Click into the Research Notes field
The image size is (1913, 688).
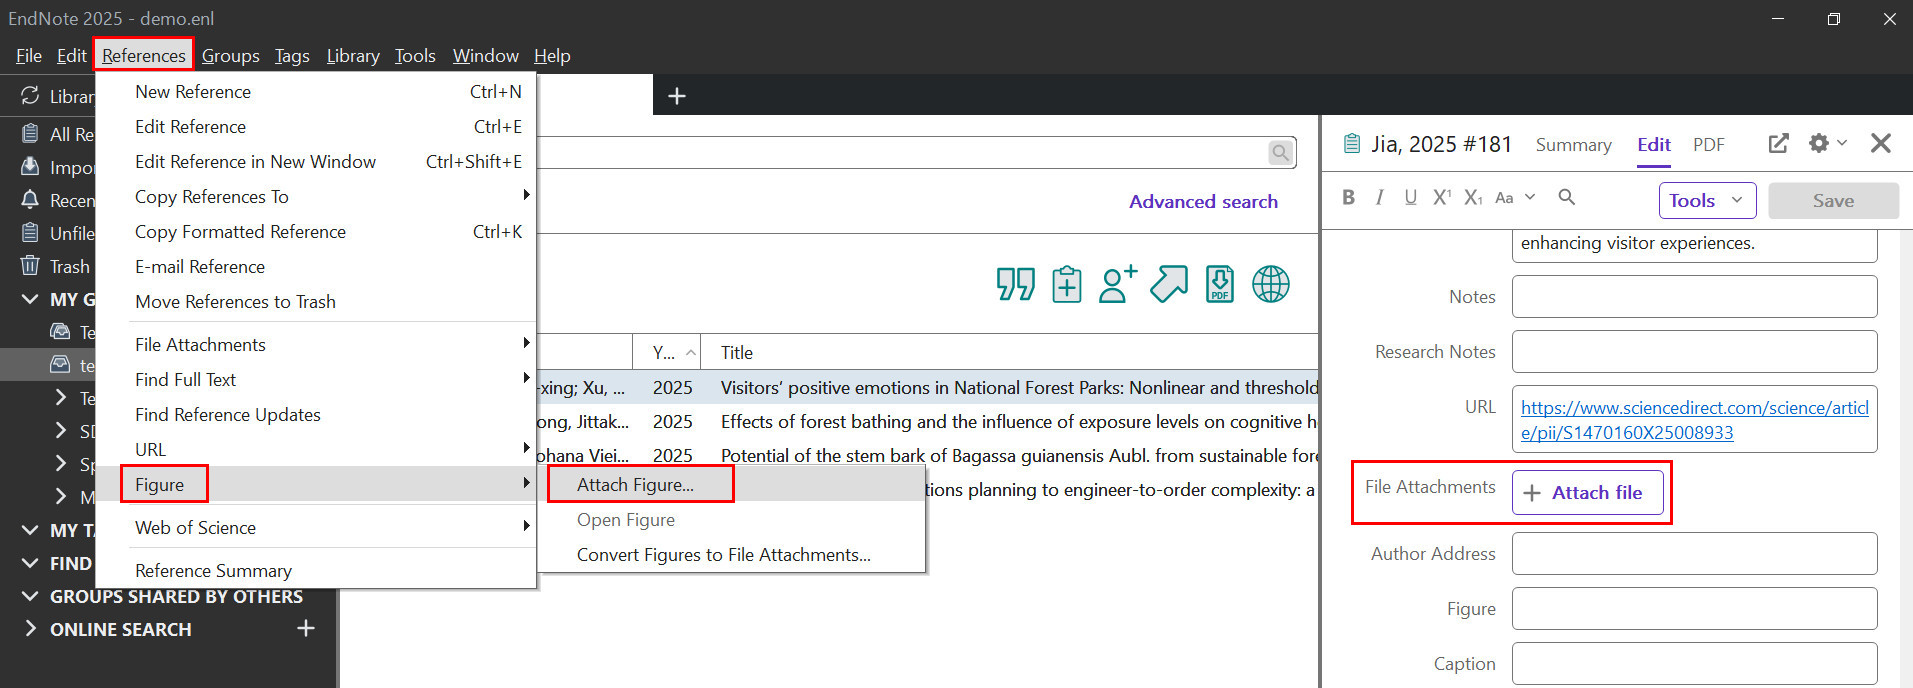[x=1694, y=352]
